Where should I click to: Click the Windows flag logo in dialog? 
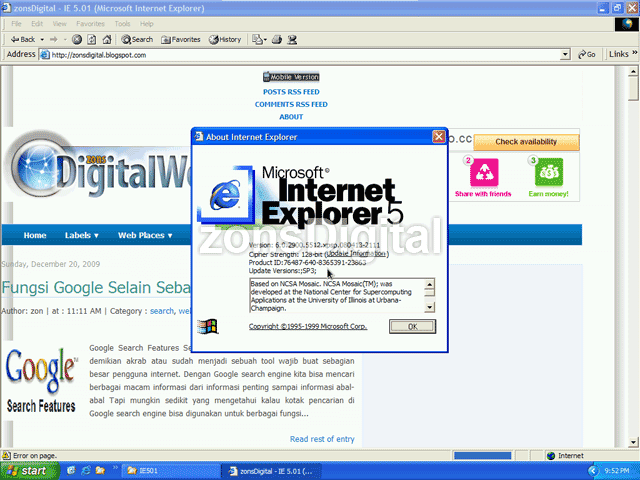coord(208,327)
